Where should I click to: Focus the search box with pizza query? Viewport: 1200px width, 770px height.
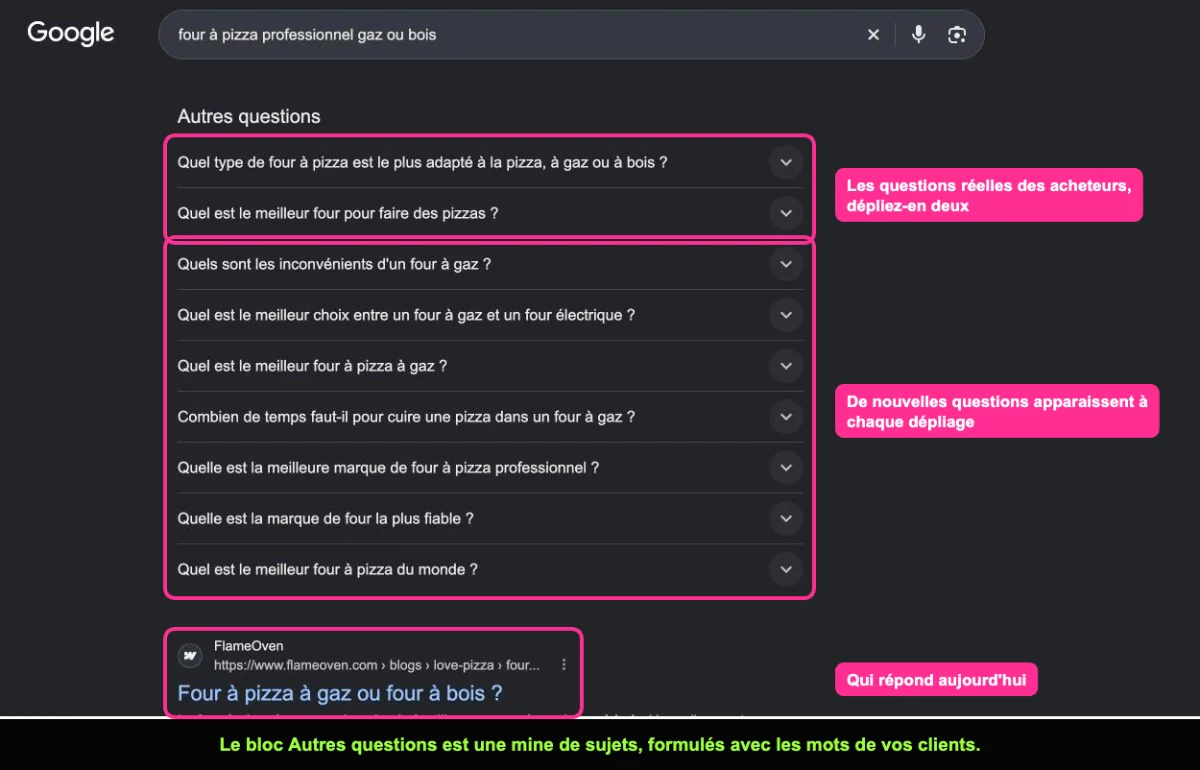[x=571, y=35]
